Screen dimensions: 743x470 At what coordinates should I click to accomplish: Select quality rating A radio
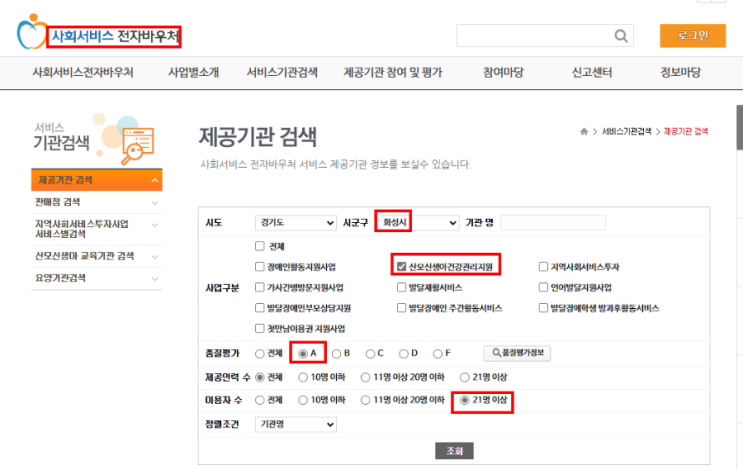[x=303, y=354]
